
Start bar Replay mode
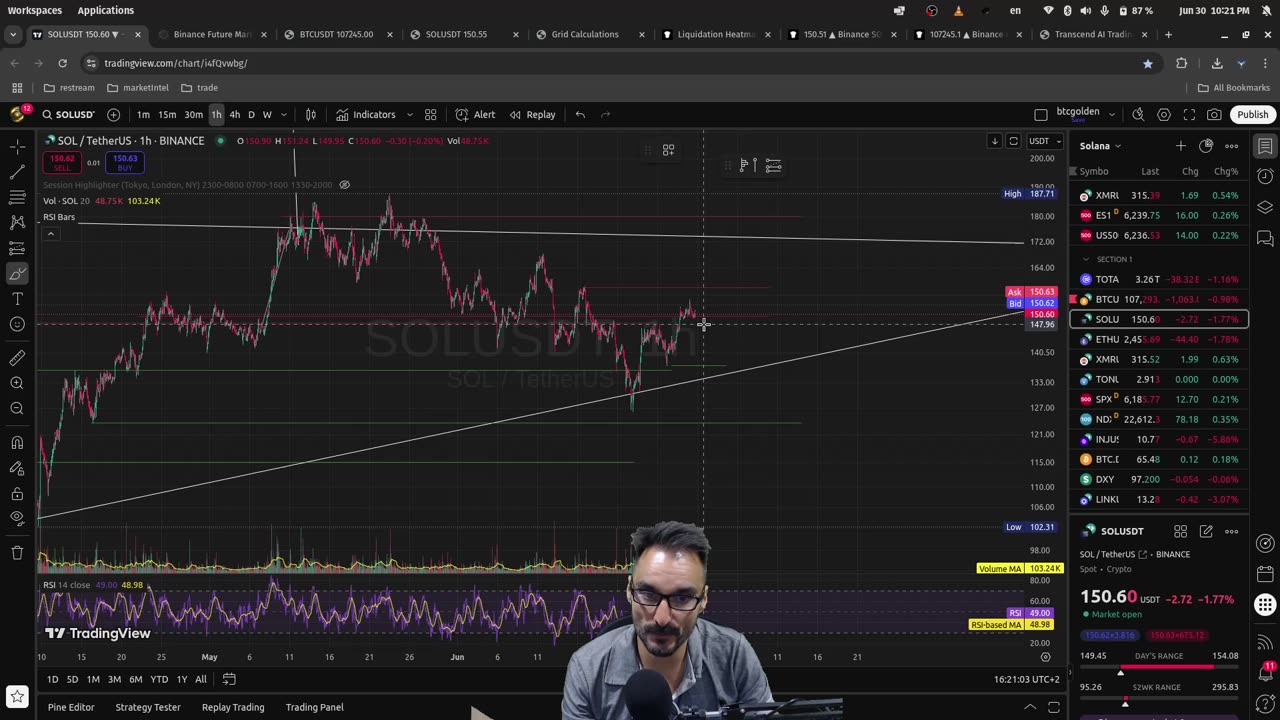pyautogui.click(x=532, y=114)
